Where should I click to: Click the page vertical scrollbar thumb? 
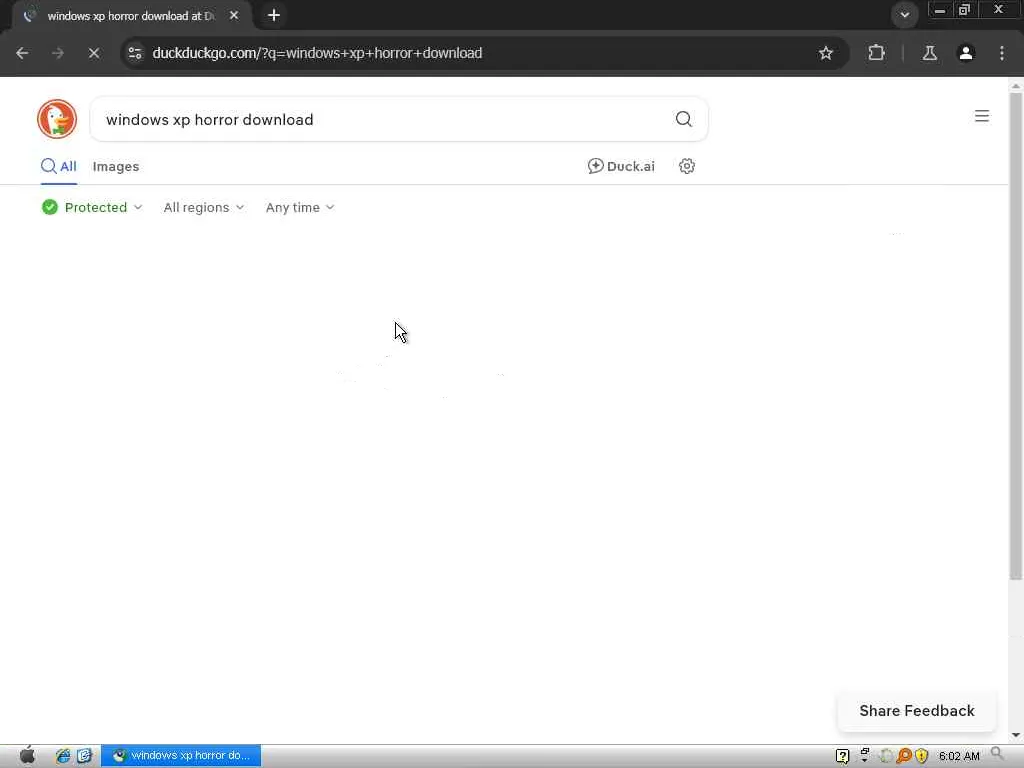pos(1016,336)
